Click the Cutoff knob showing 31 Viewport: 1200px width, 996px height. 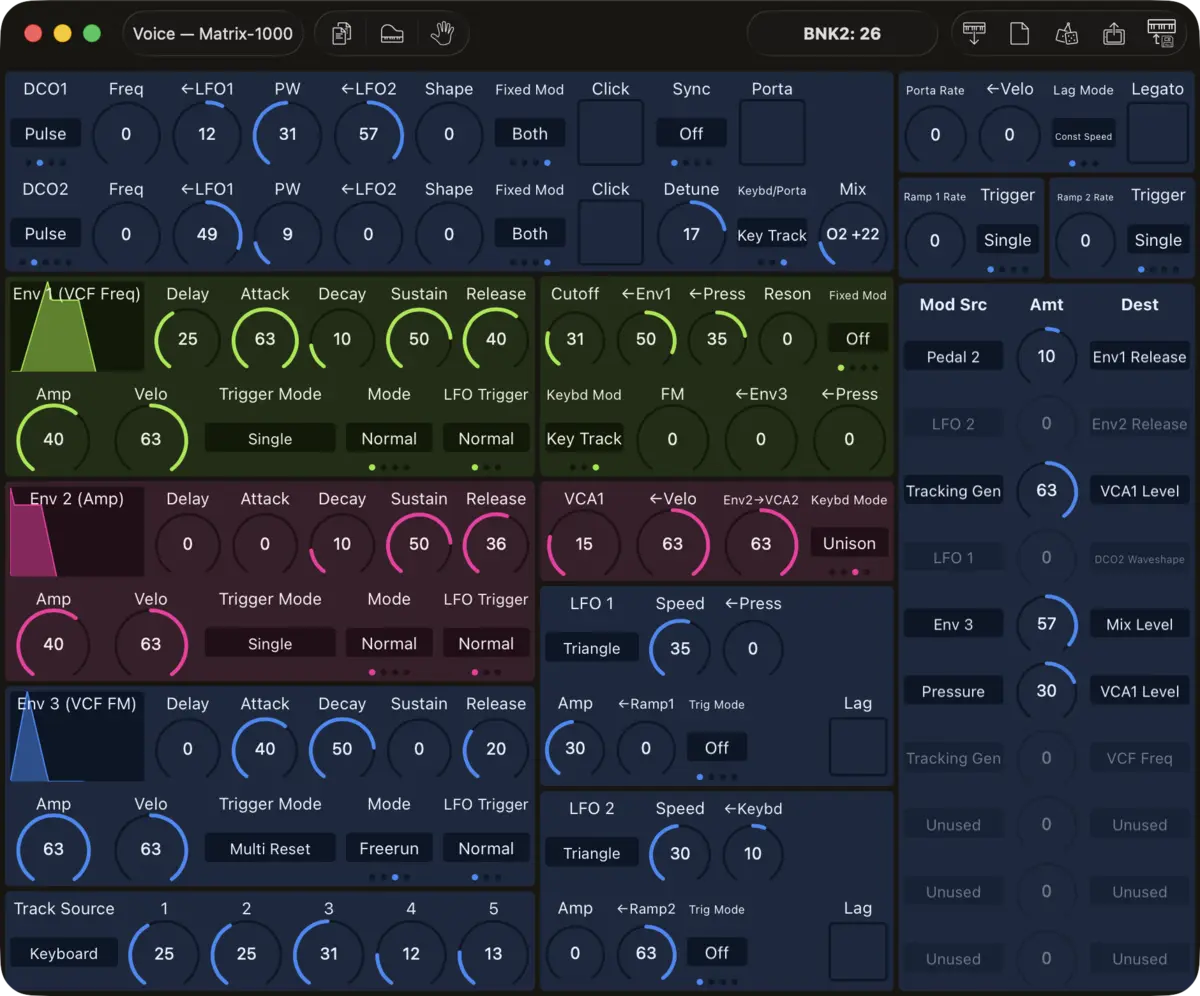(x=575, y=339)
